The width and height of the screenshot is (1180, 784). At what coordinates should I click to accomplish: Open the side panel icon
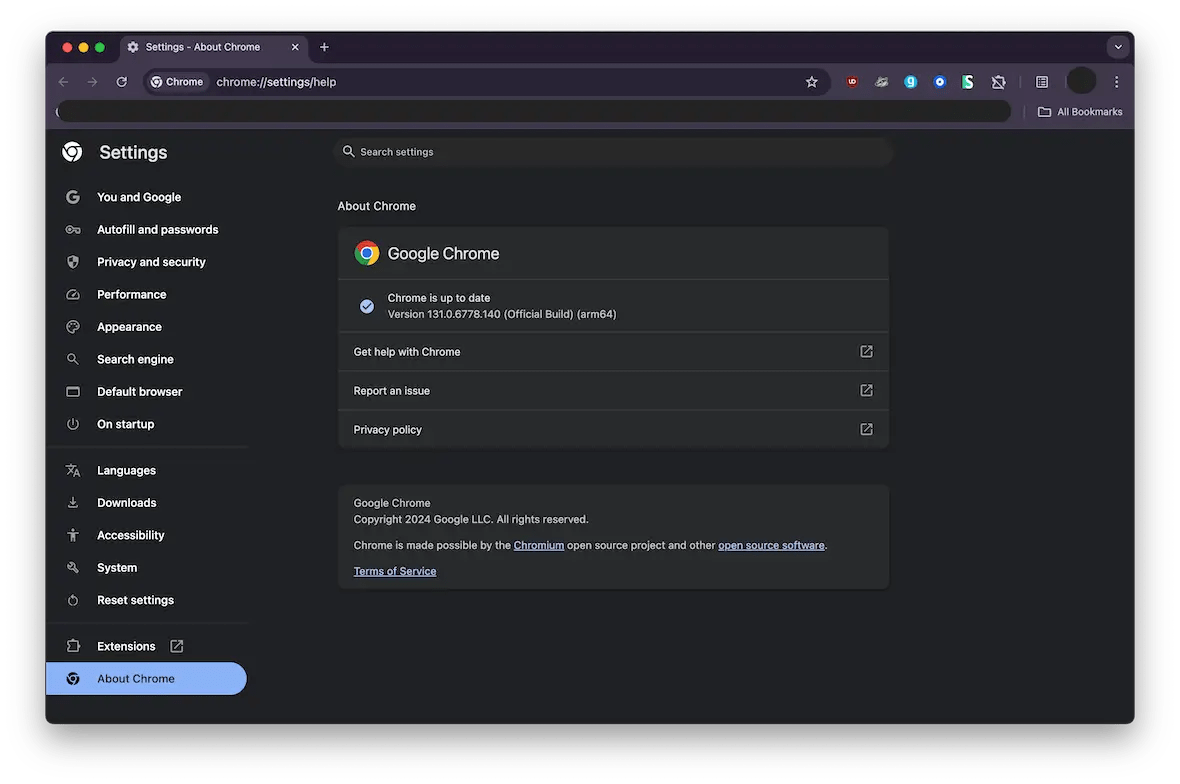[1042, 82]
